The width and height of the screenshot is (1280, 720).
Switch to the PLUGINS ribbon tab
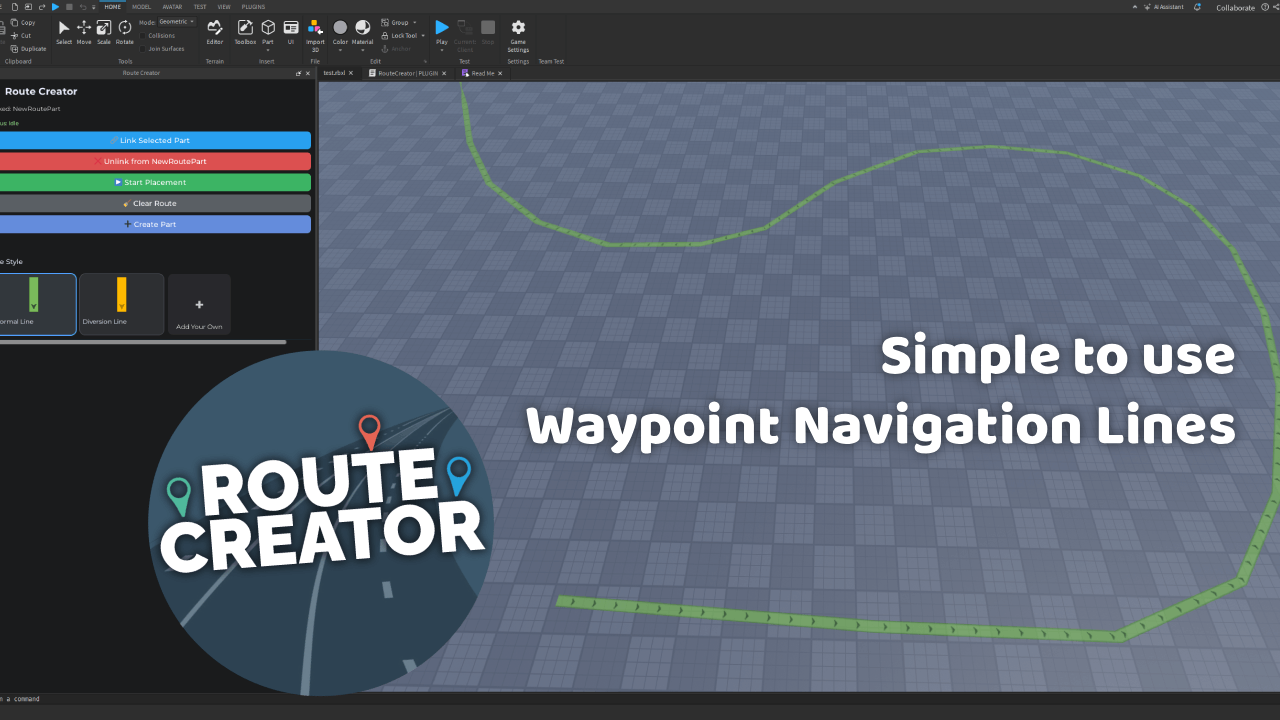[252, 6]
